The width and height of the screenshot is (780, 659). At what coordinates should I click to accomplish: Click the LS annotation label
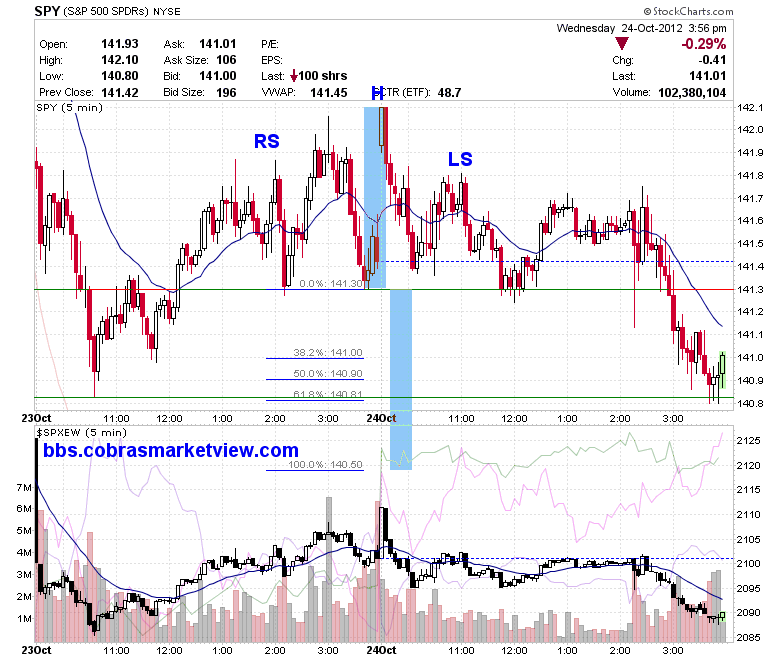pyautogui.click(x=460, y=159)
